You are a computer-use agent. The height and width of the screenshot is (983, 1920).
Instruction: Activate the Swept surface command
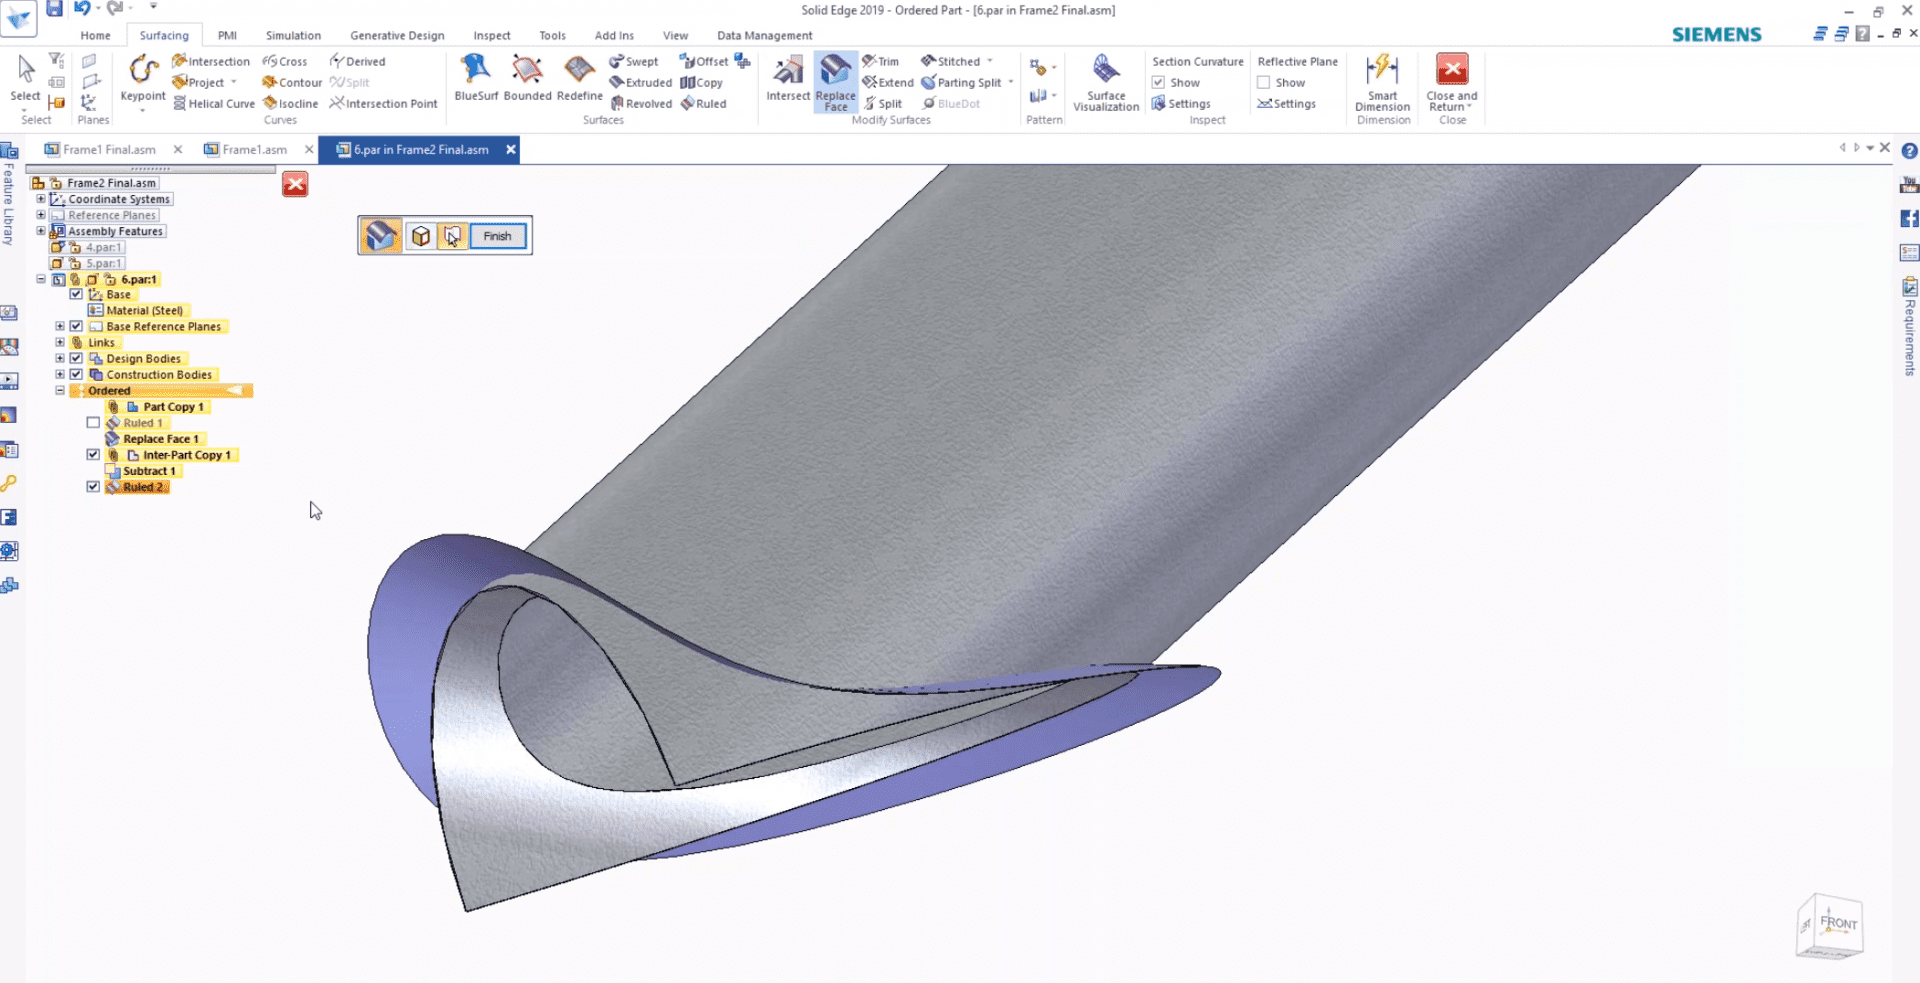(635, 61)
